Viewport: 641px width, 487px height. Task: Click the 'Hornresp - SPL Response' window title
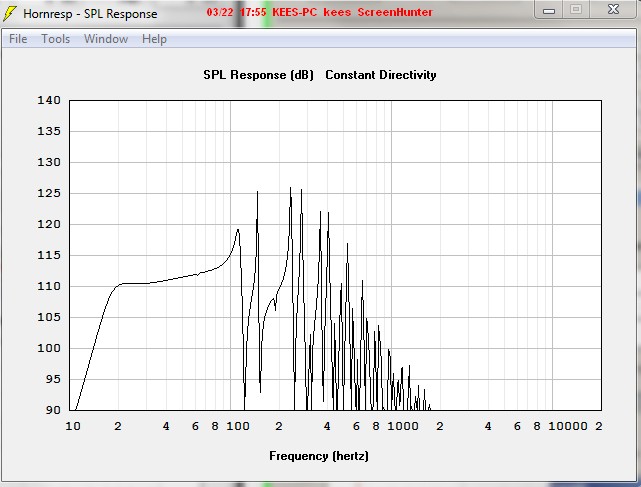[90, 13]
